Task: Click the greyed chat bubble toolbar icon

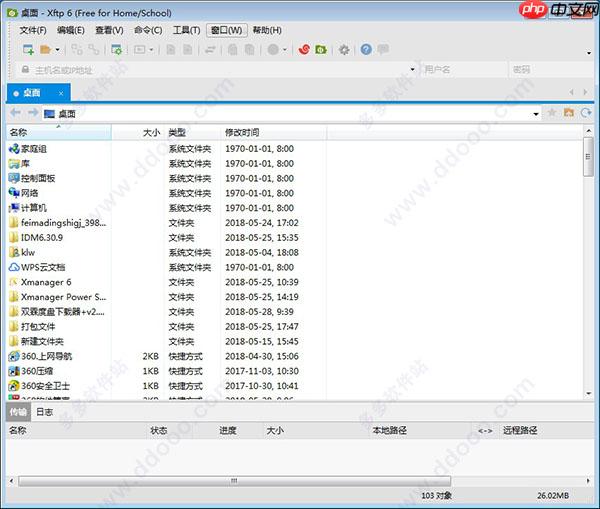Action: [383, 49]
